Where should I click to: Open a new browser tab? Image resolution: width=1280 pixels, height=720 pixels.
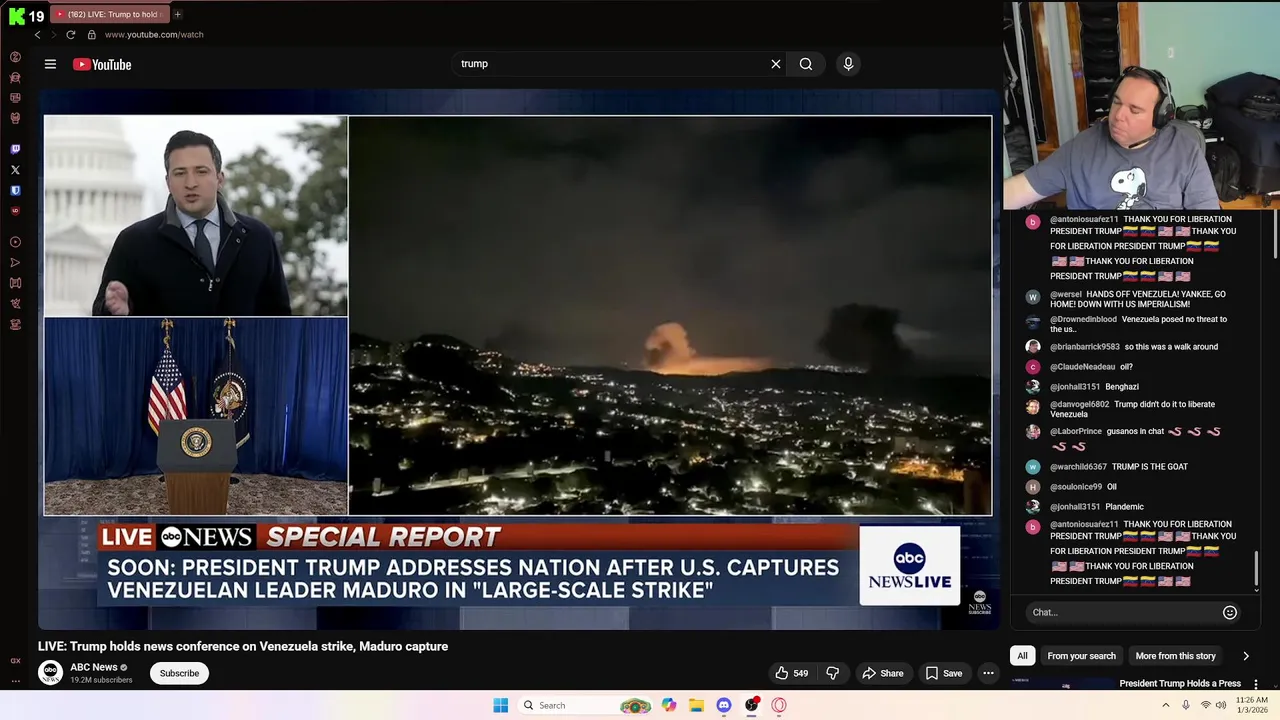pyautogui.click(x=177, y=14)
